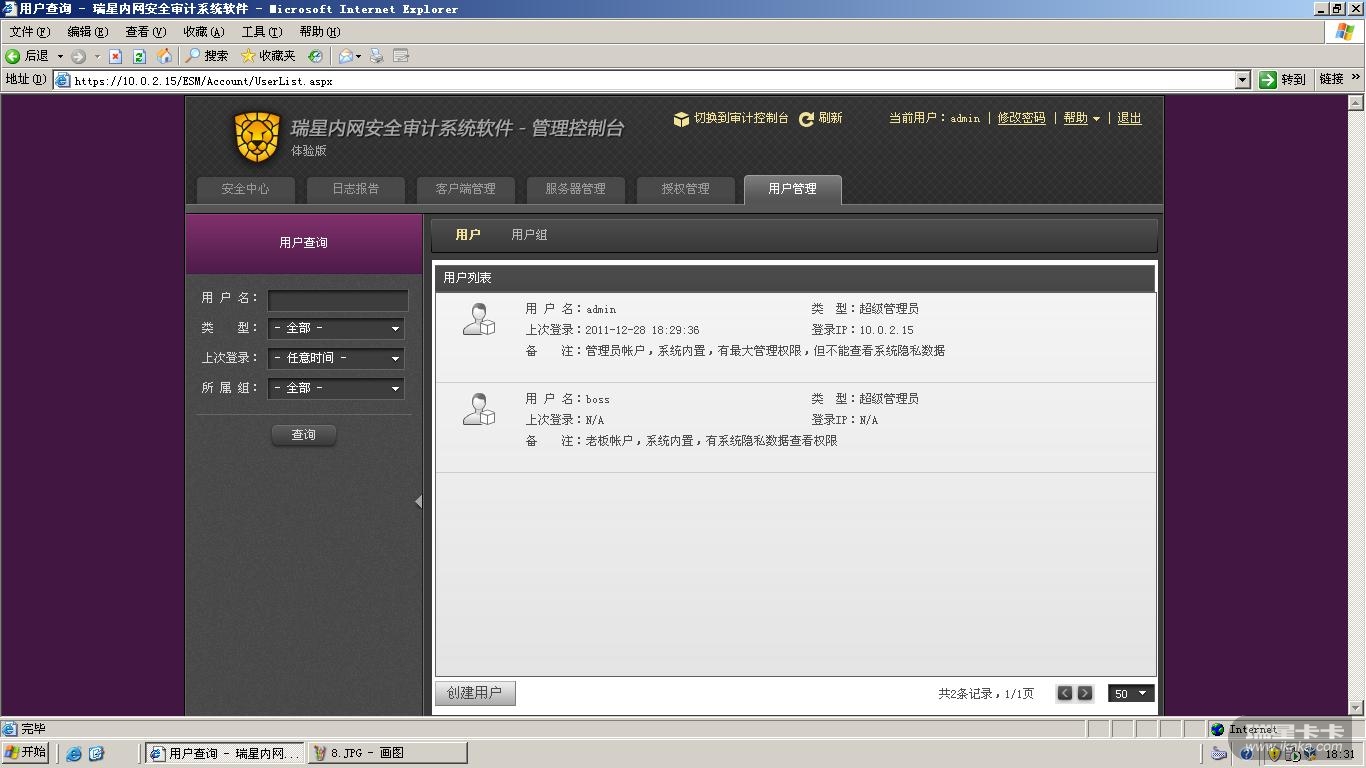
Task: Click the IE Home toolbar icon
Action: click(x=164, y=56)
